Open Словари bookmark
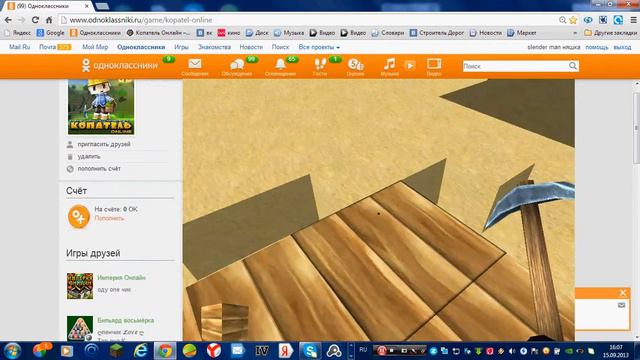This screenshot has width=640, height=360. coord(388,33)
